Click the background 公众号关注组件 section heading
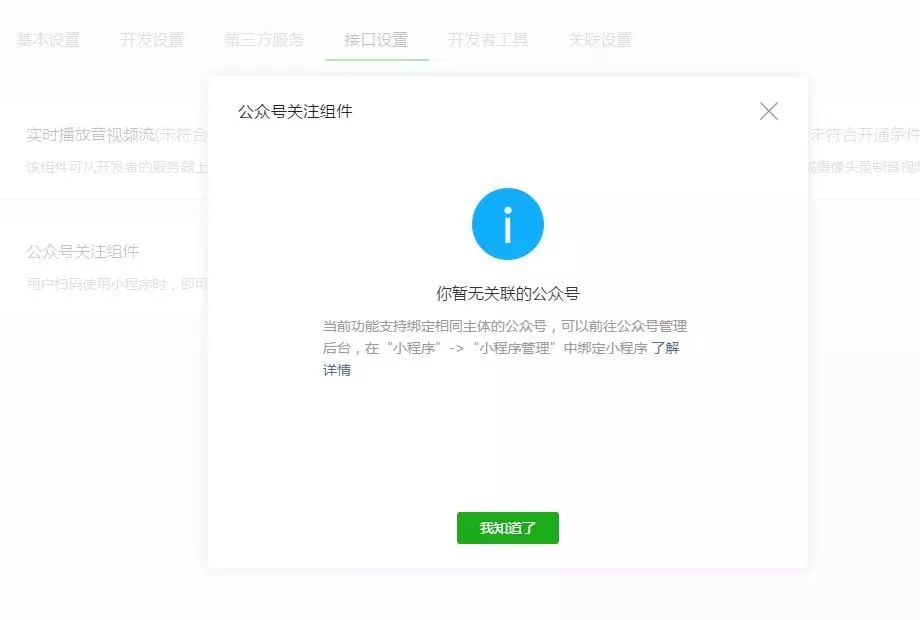 point(83,252)
